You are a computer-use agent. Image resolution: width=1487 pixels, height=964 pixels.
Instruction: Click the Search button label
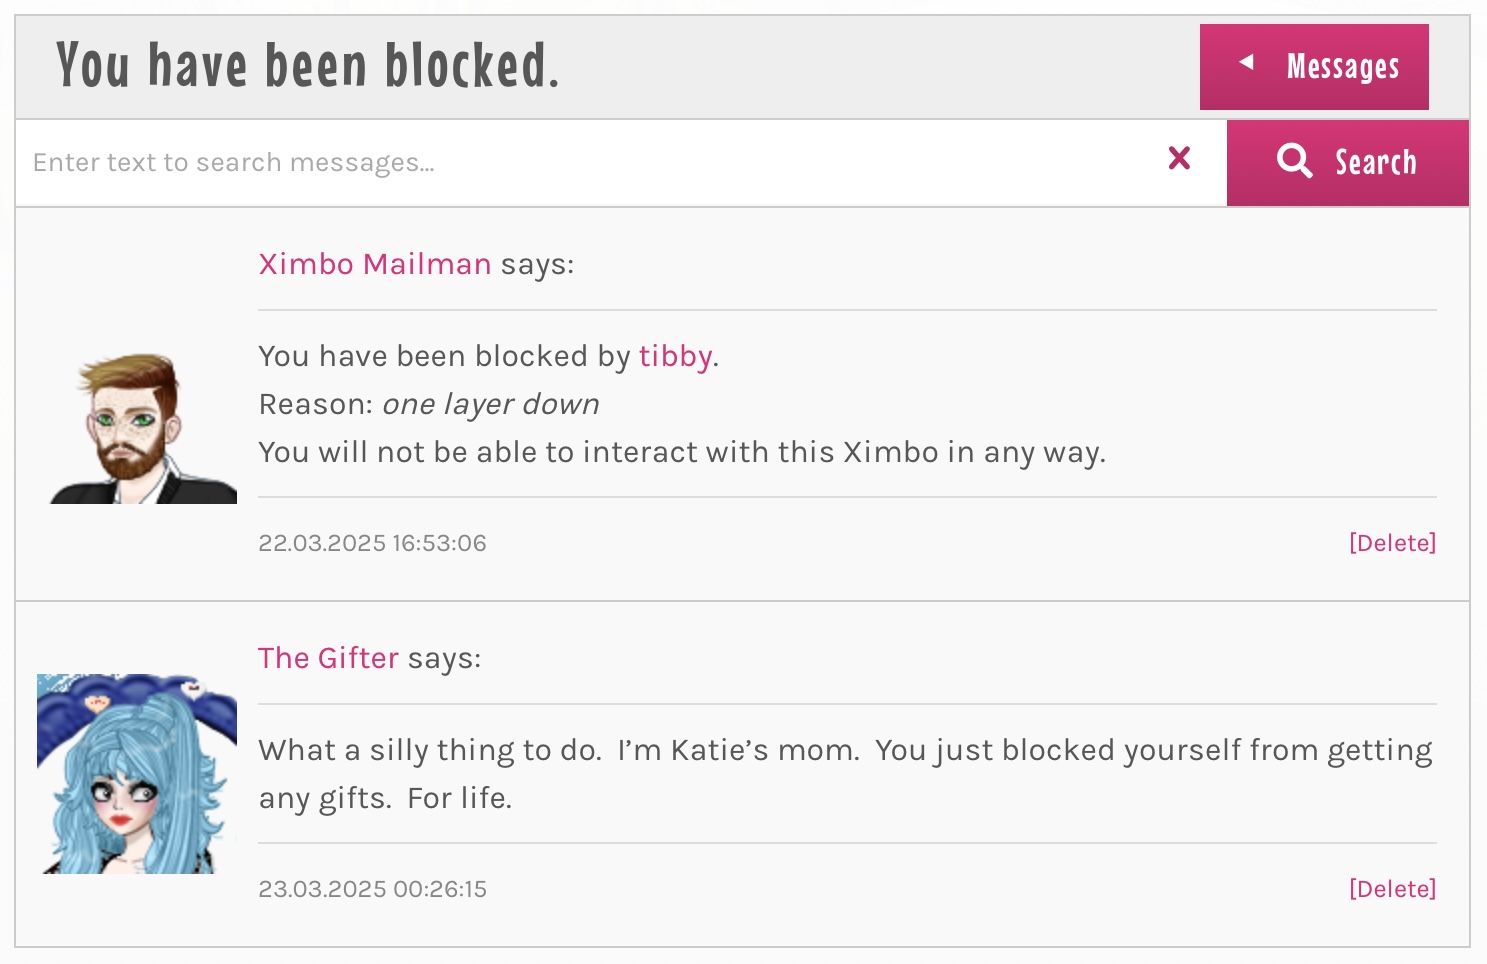1376,162
